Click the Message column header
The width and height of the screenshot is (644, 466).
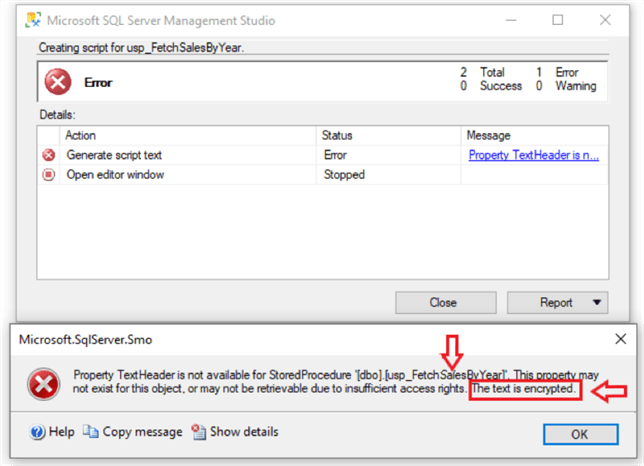tap(534, 135)
